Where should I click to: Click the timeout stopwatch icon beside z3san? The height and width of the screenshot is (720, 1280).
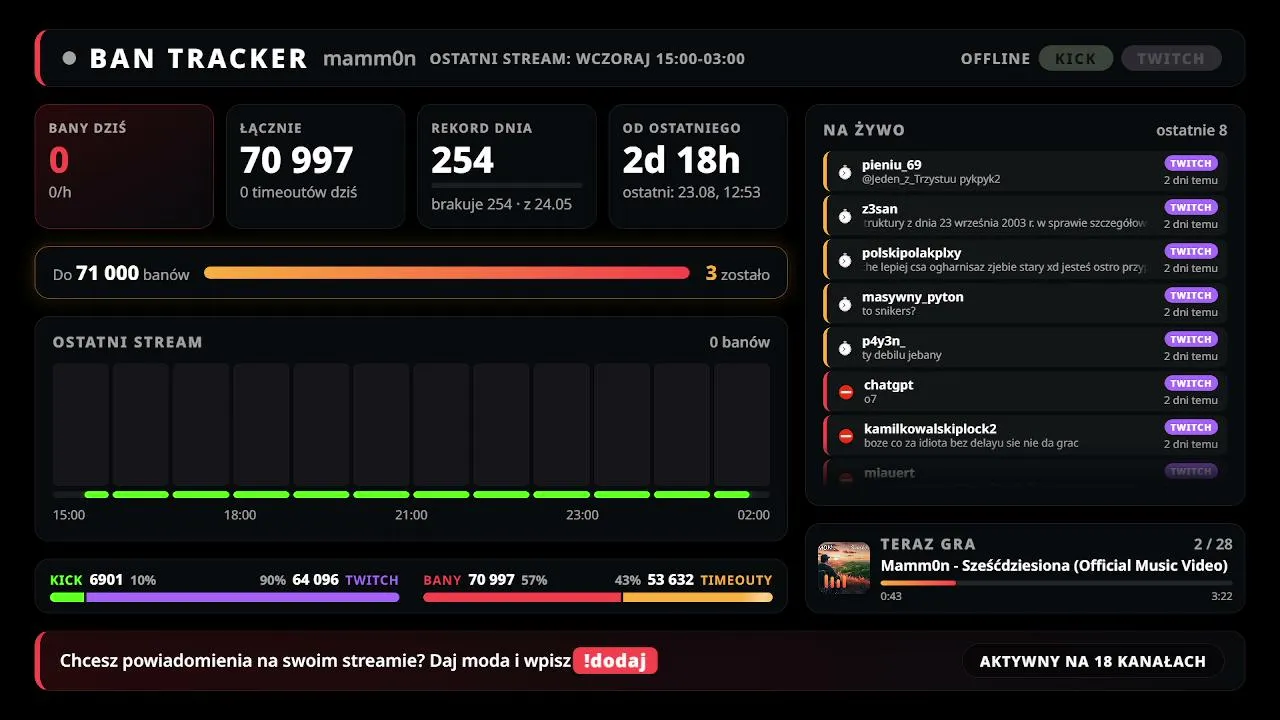[x=845, y=216]
